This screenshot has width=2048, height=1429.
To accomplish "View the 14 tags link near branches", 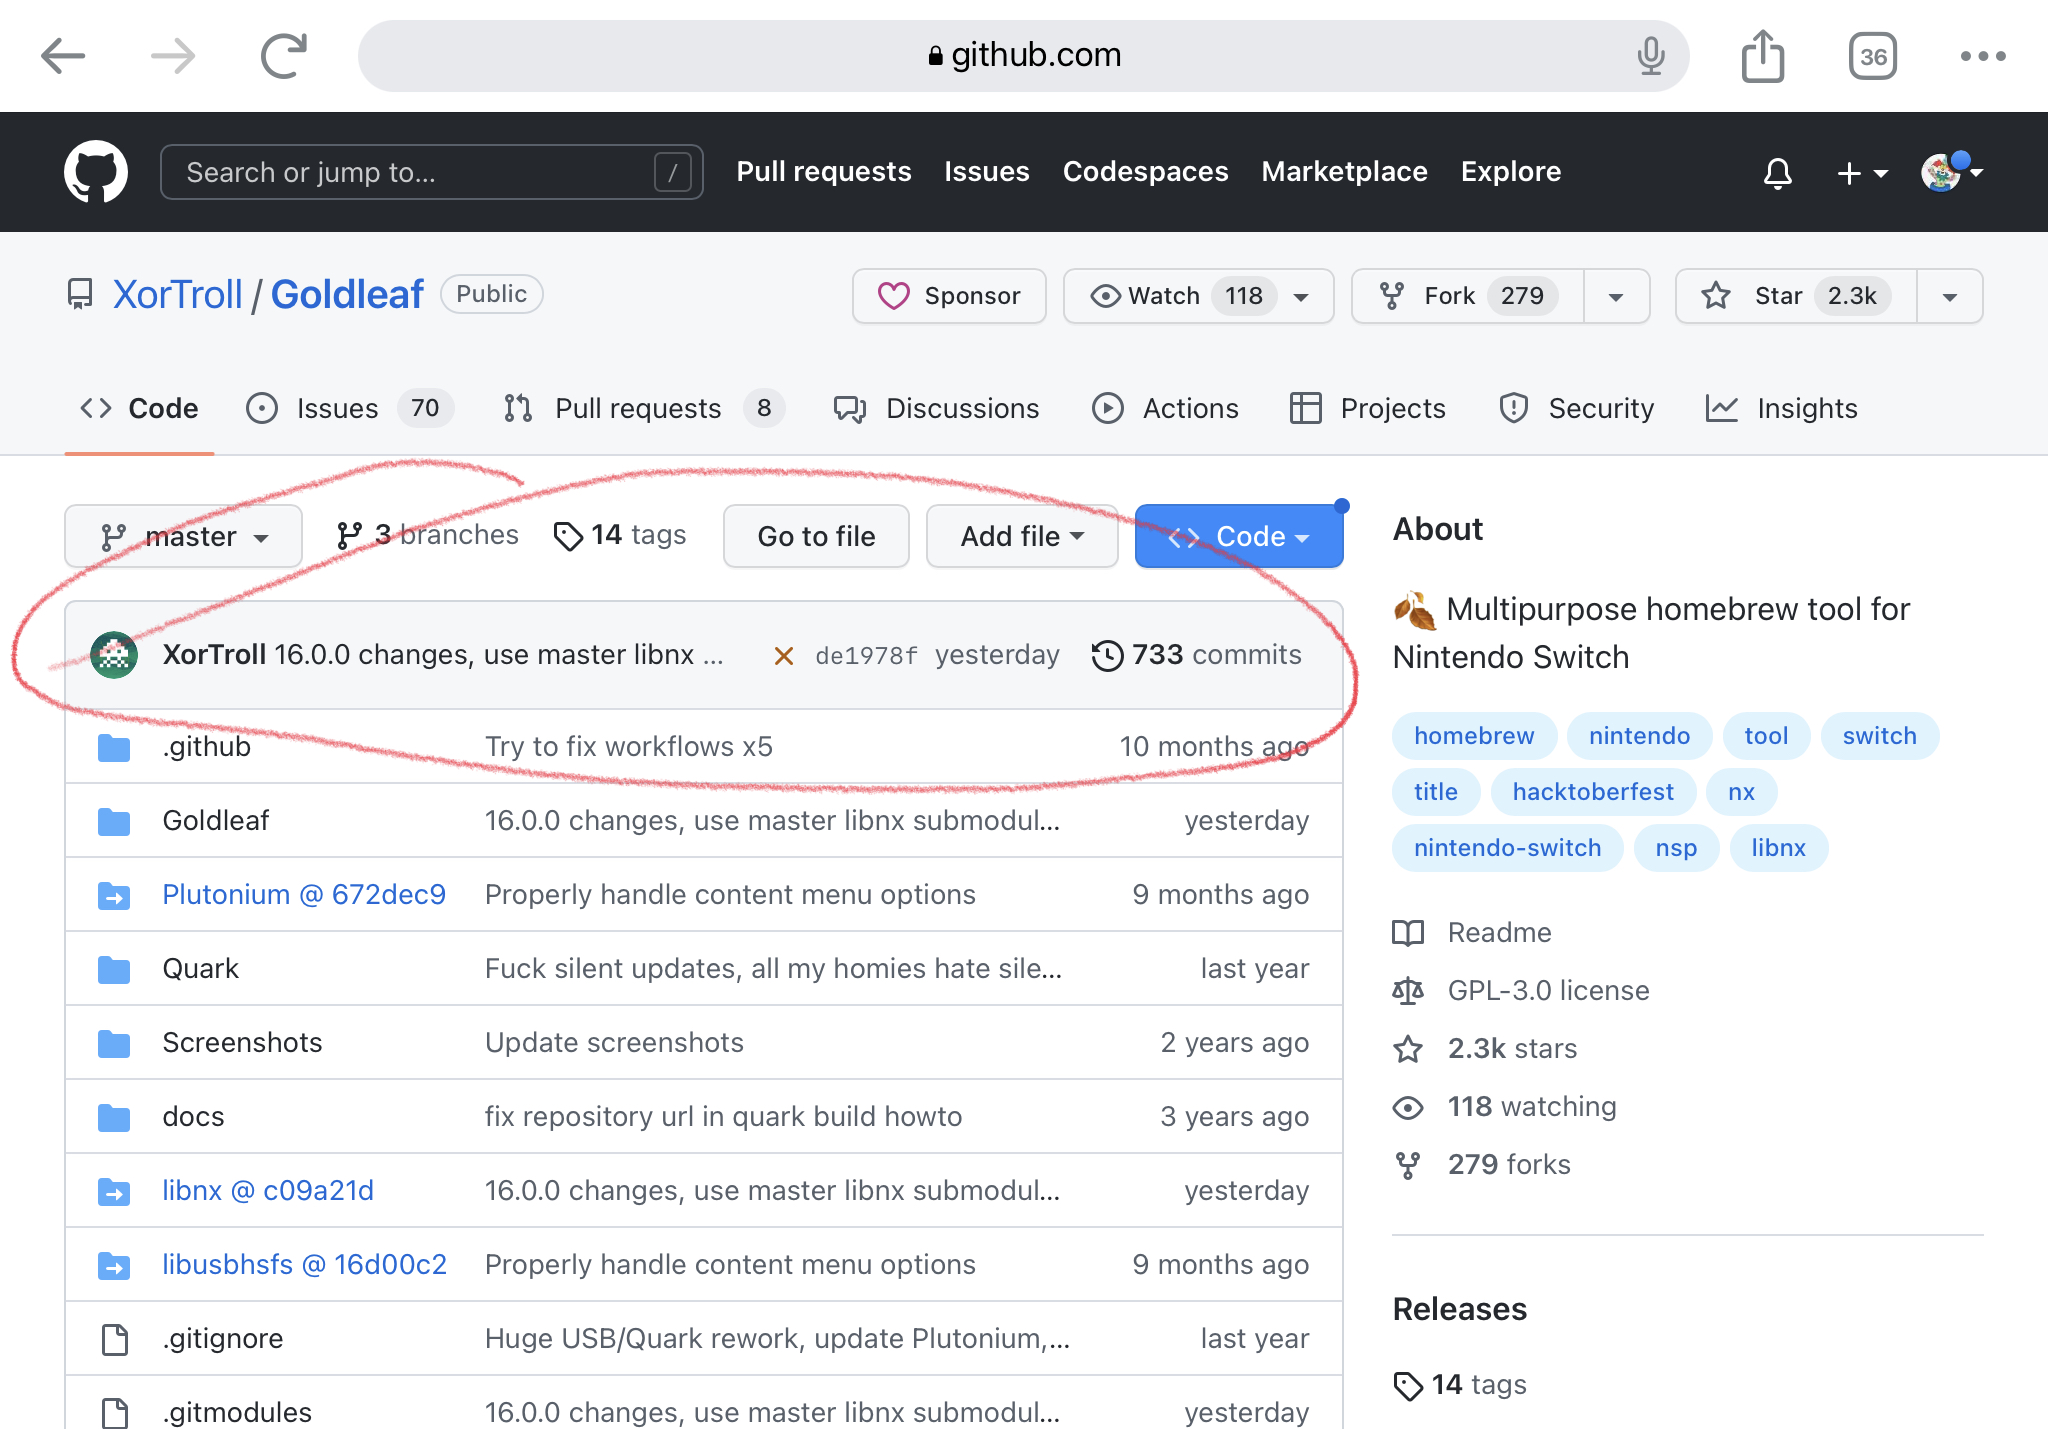I will (x=620, y=535).
